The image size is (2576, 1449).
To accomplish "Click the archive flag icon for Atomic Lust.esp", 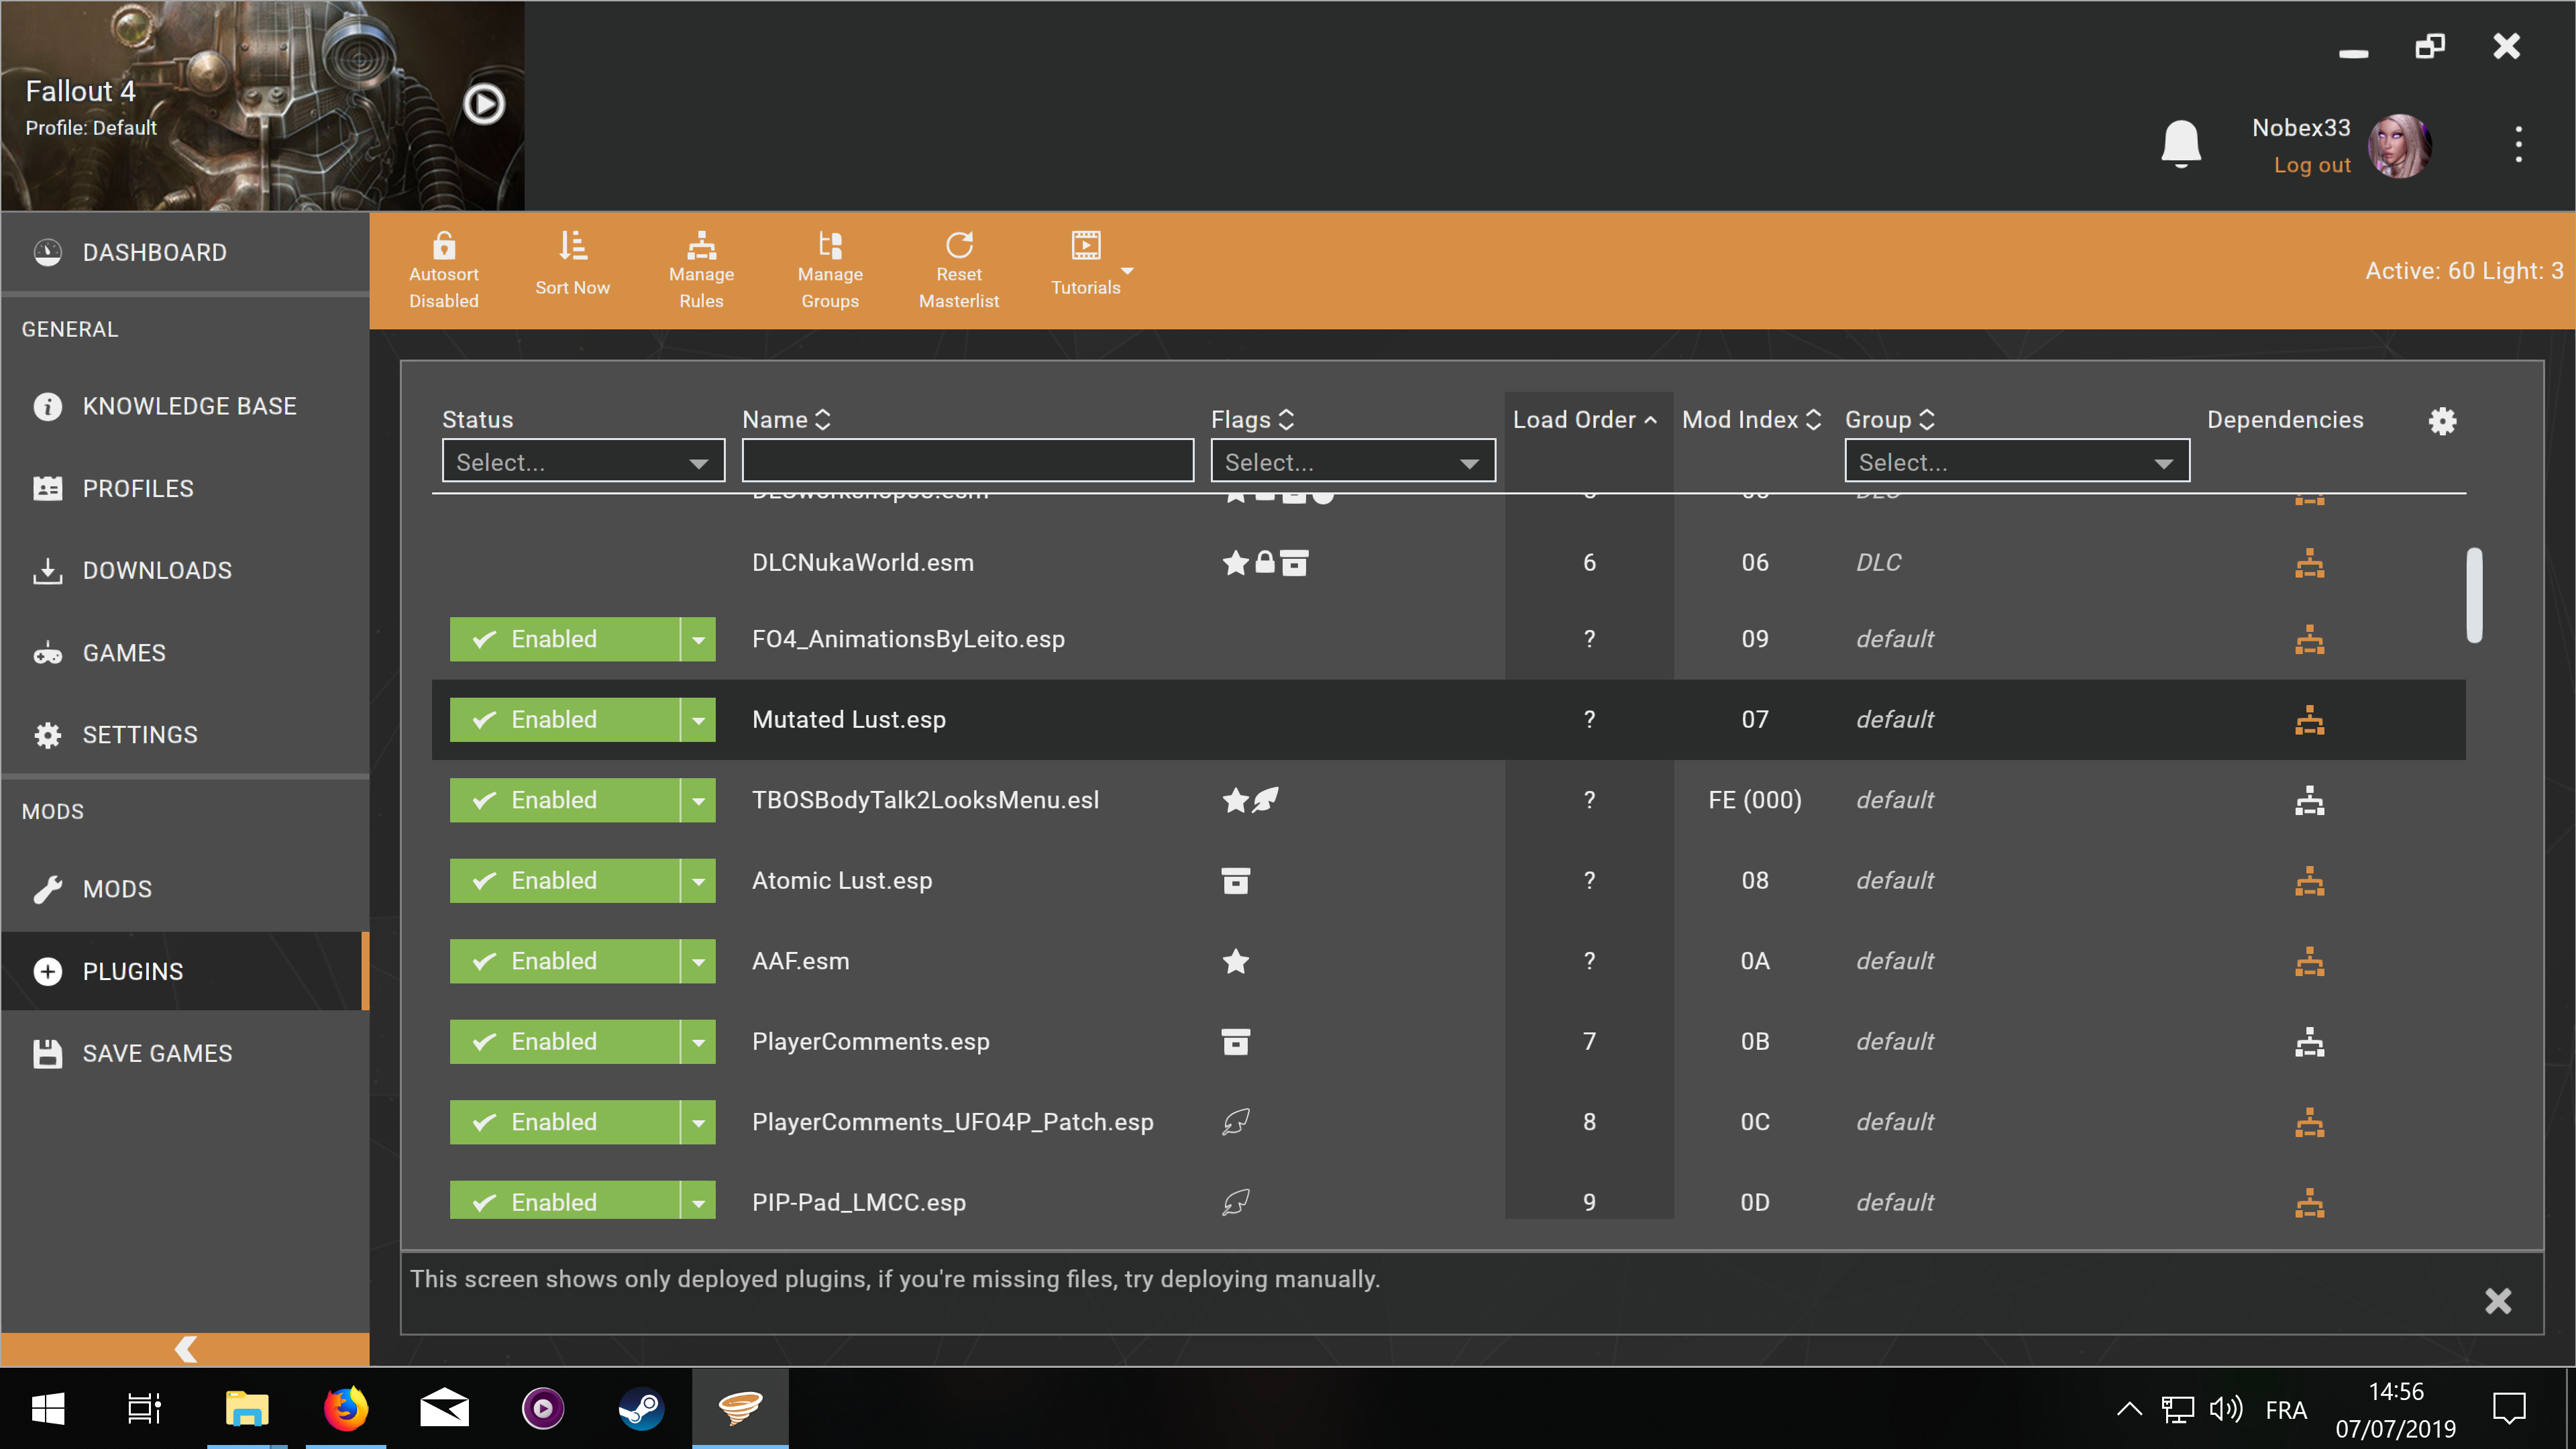I will pos(1236,881).
